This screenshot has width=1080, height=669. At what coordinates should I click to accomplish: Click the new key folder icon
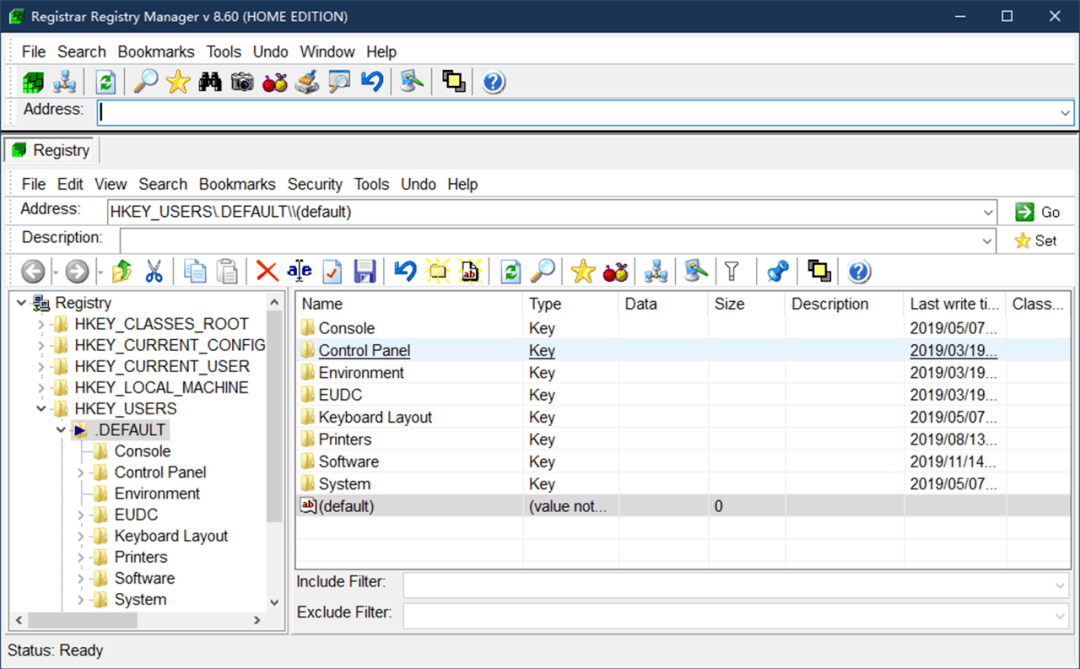[438, 271]
